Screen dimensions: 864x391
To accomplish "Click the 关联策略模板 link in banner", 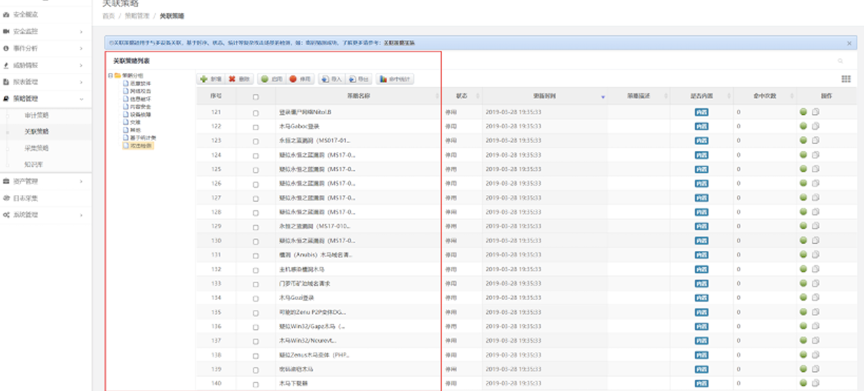I will [x=399, y=42].
